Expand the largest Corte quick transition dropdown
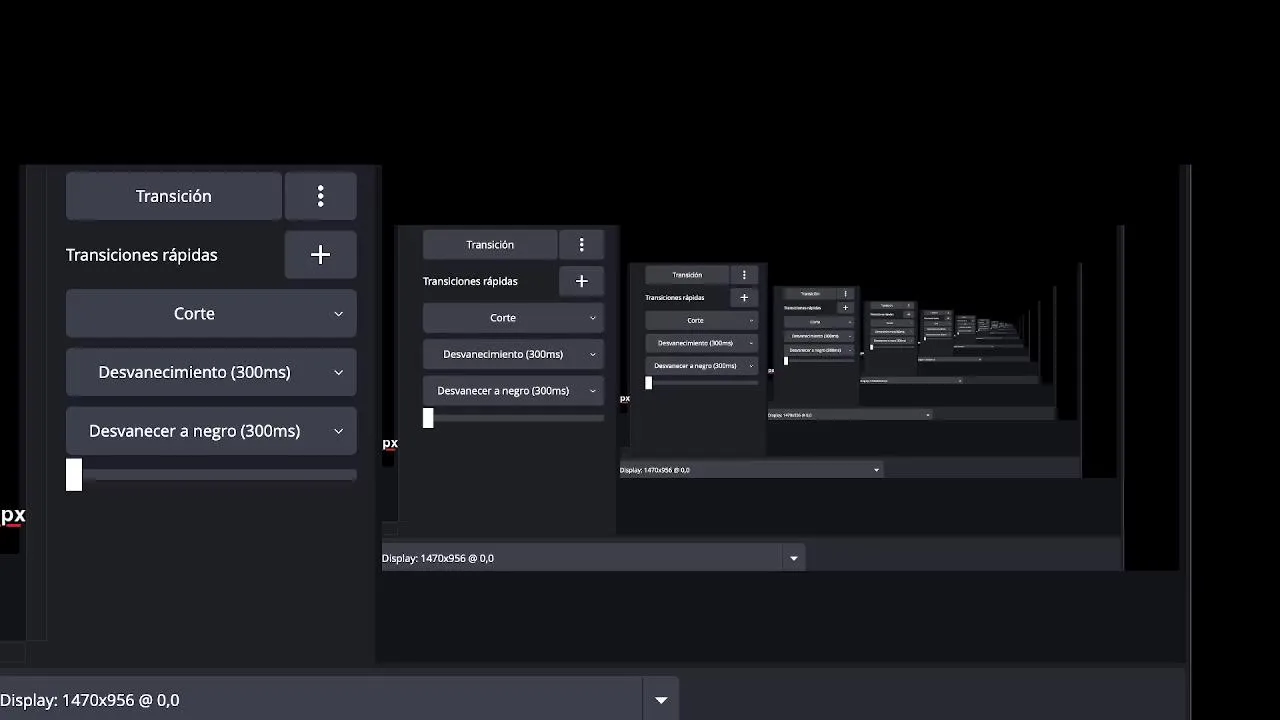 [211, 314]
